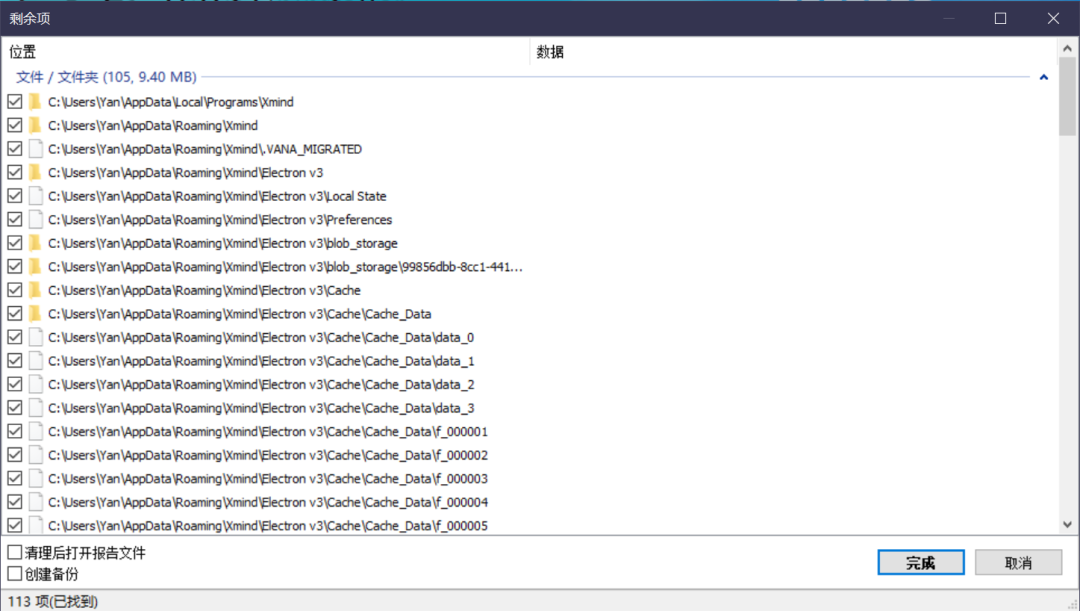
Task: Select the Cache_Data\data_2 path text
Action: pyautogui.click(x=261, y=384)
